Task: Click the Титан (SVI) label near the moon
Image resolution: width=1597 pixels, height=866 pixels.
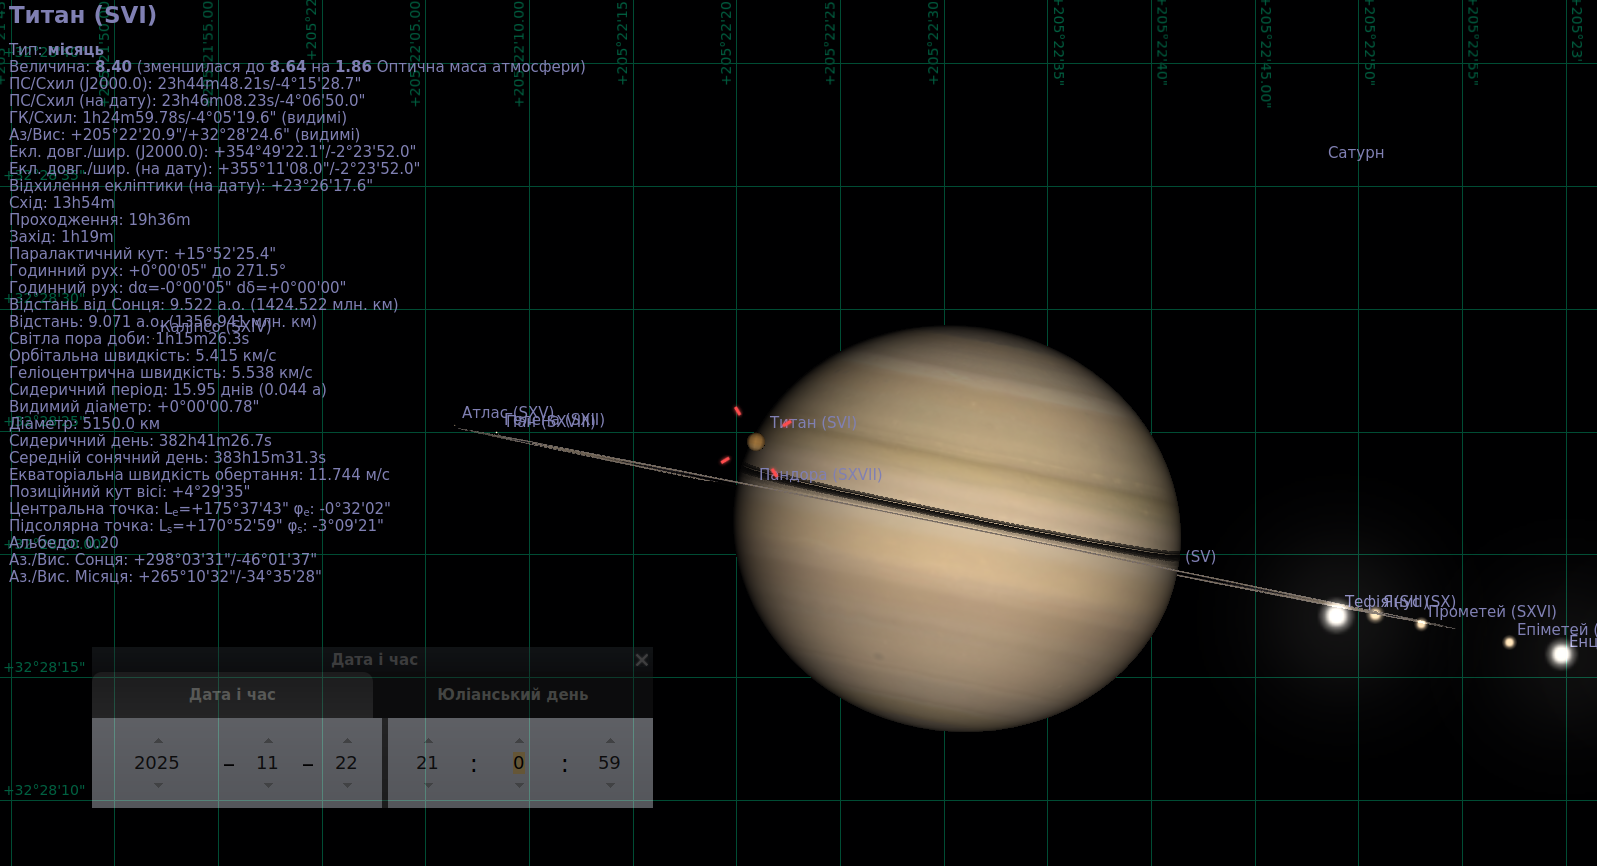Action: [x=813, y=423]
